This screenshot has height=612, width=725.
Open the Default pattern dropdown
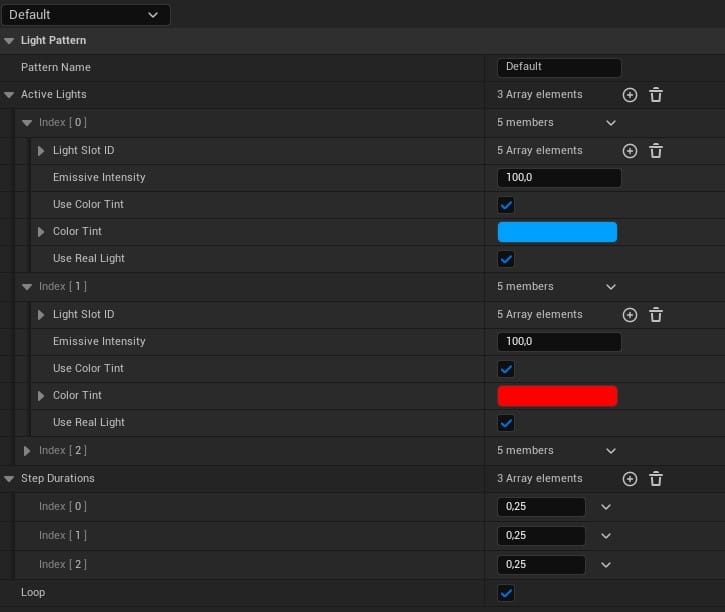[x=86, y=15]
